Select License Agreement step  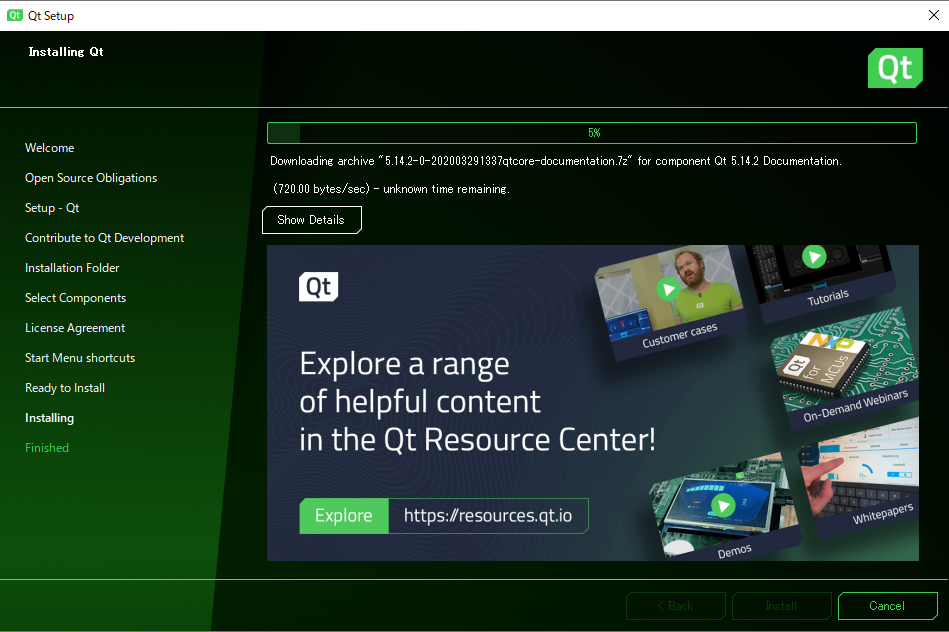(75, 328)
